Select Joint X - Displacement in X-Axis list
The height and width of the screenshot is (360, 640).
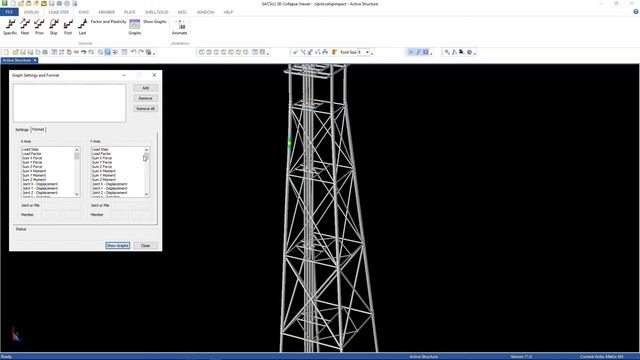click(x=40, y=184)
